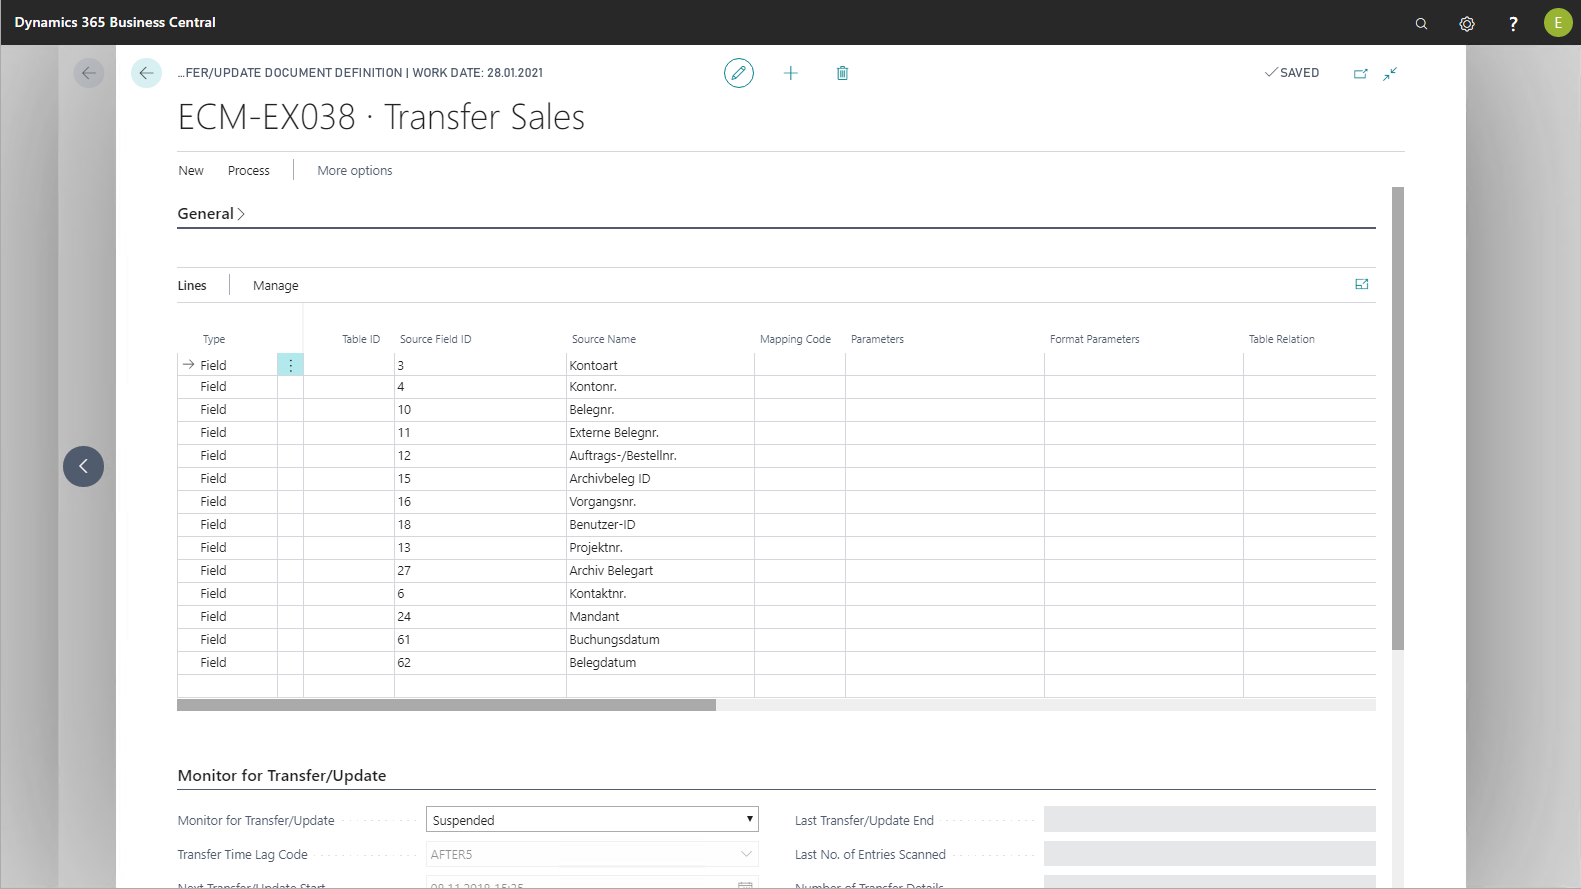Open the search magnifier in top bar

(x=1421, y=23)
